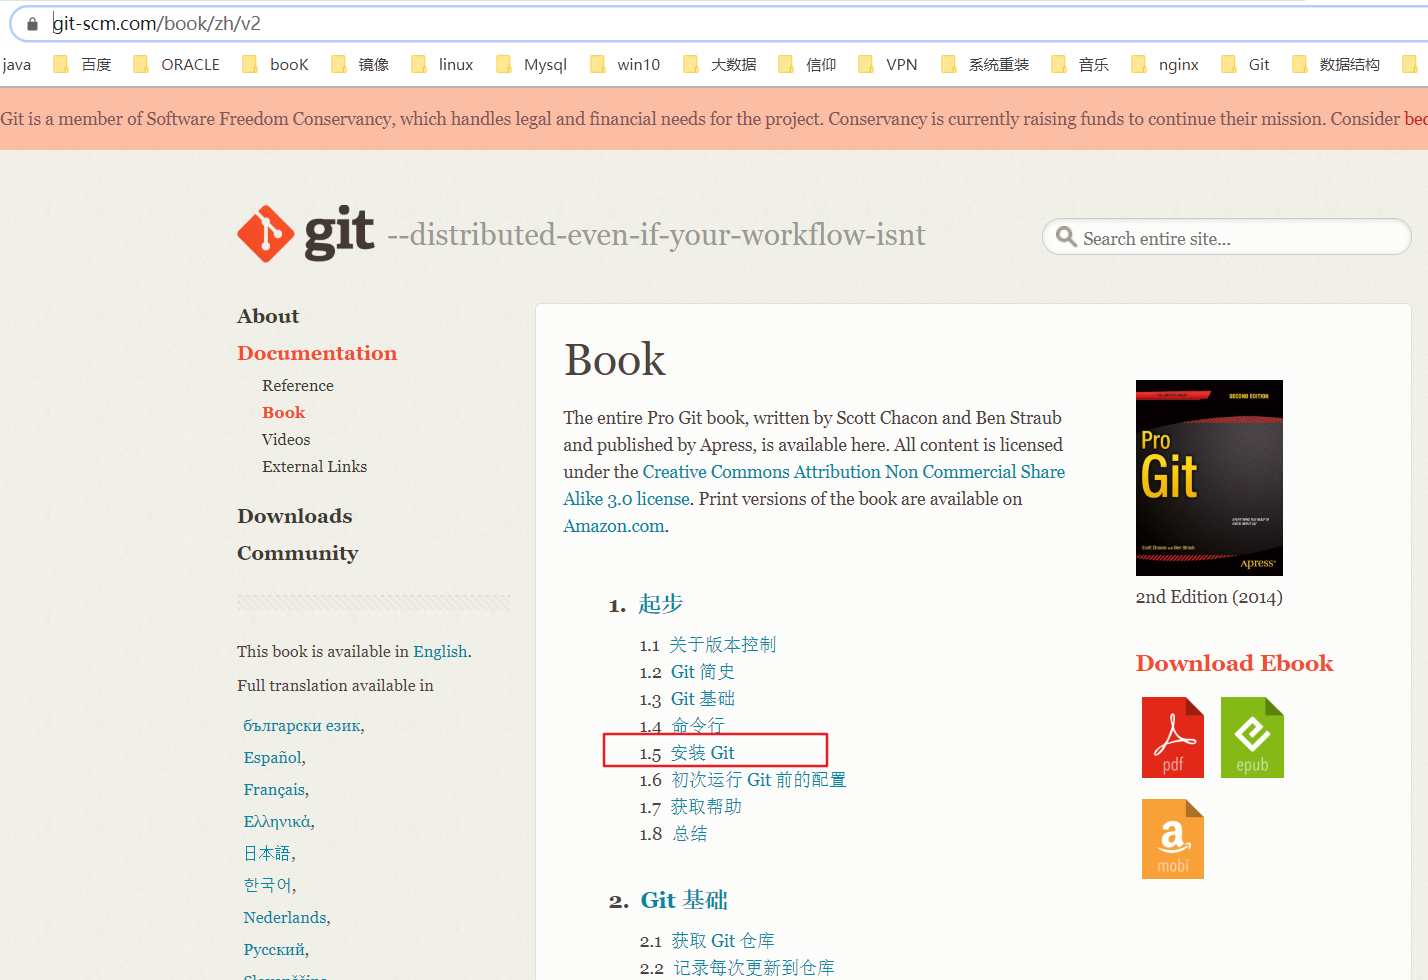The height and width of the screenshot is (980, 1428).
Task: Open the 镜像 bookmark folder
Action: click(x=360, y=65)
